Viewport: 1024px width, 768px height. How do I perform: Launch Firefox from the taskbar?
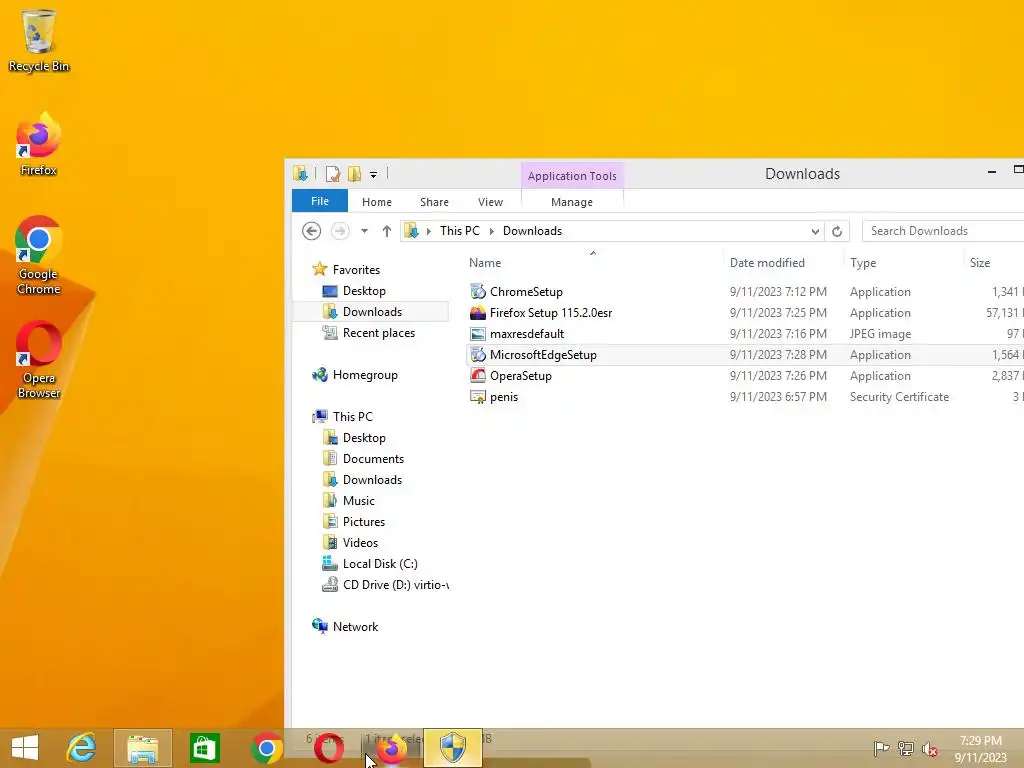[391, 748]
